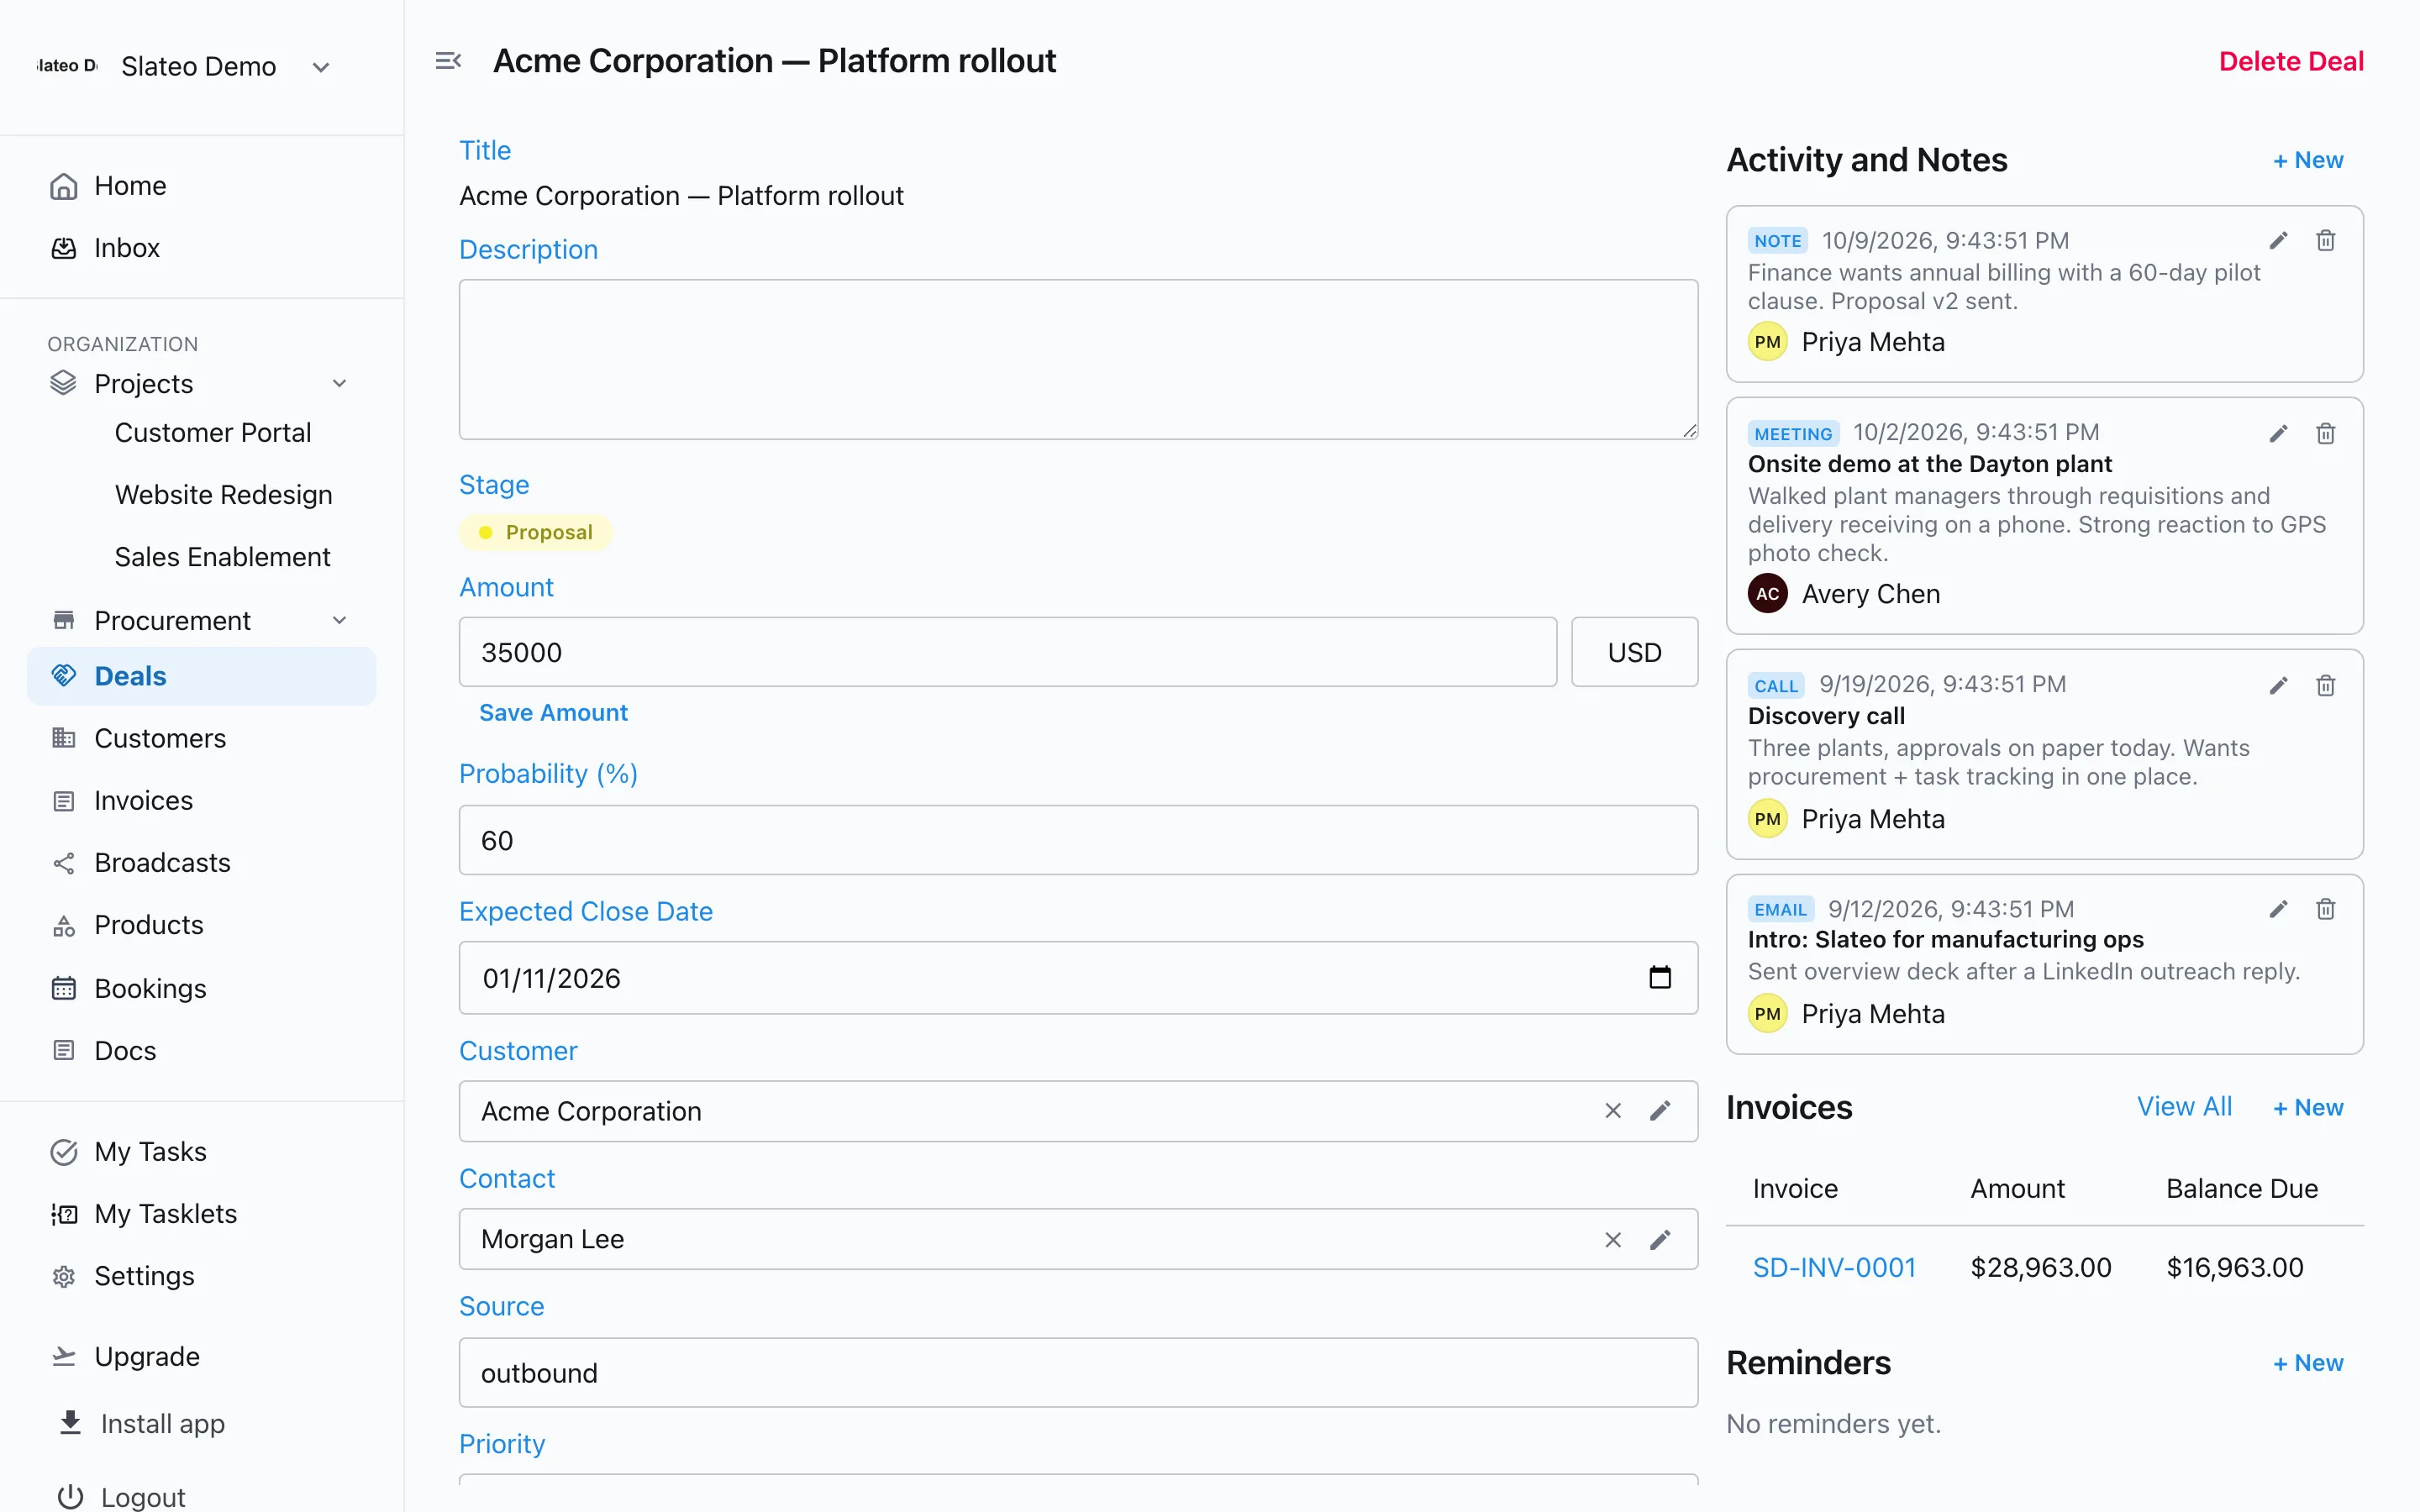The image size is (2420, 1512).
Task: Collapse the sidebar menu icon
Action: (448, 61)
